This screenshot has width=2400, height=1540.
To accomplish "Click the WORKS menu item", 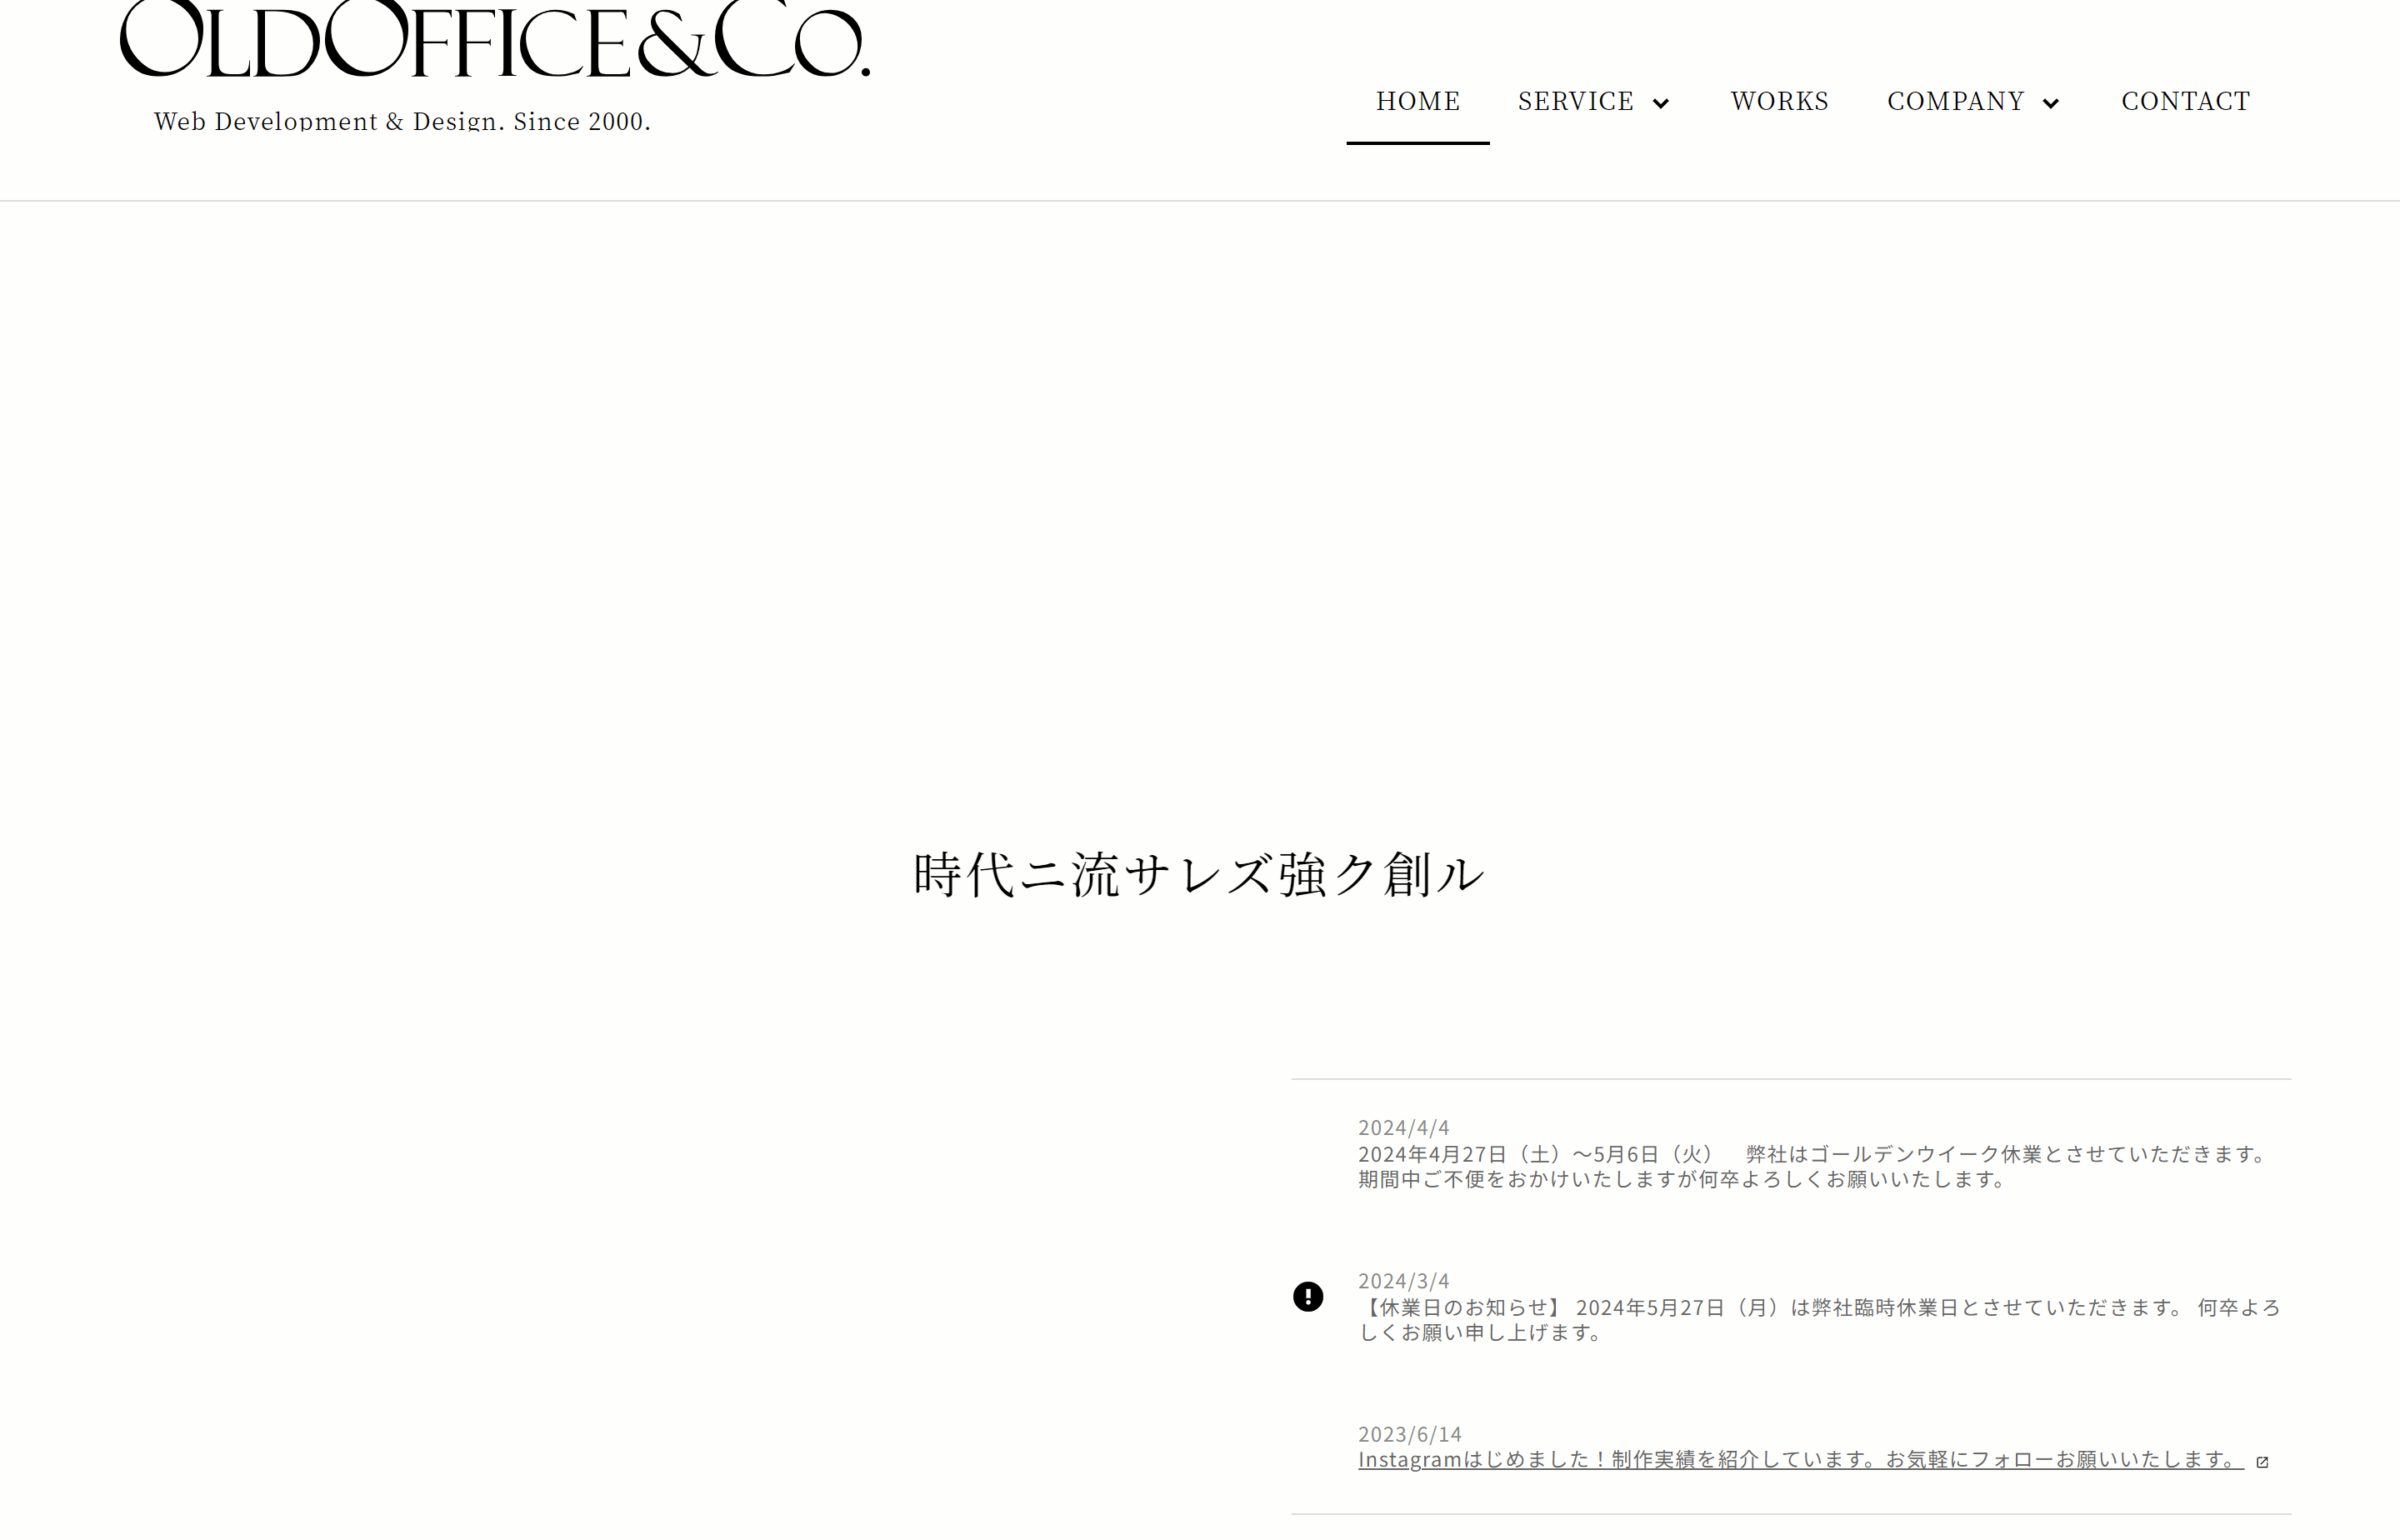I will point(1779,100).
